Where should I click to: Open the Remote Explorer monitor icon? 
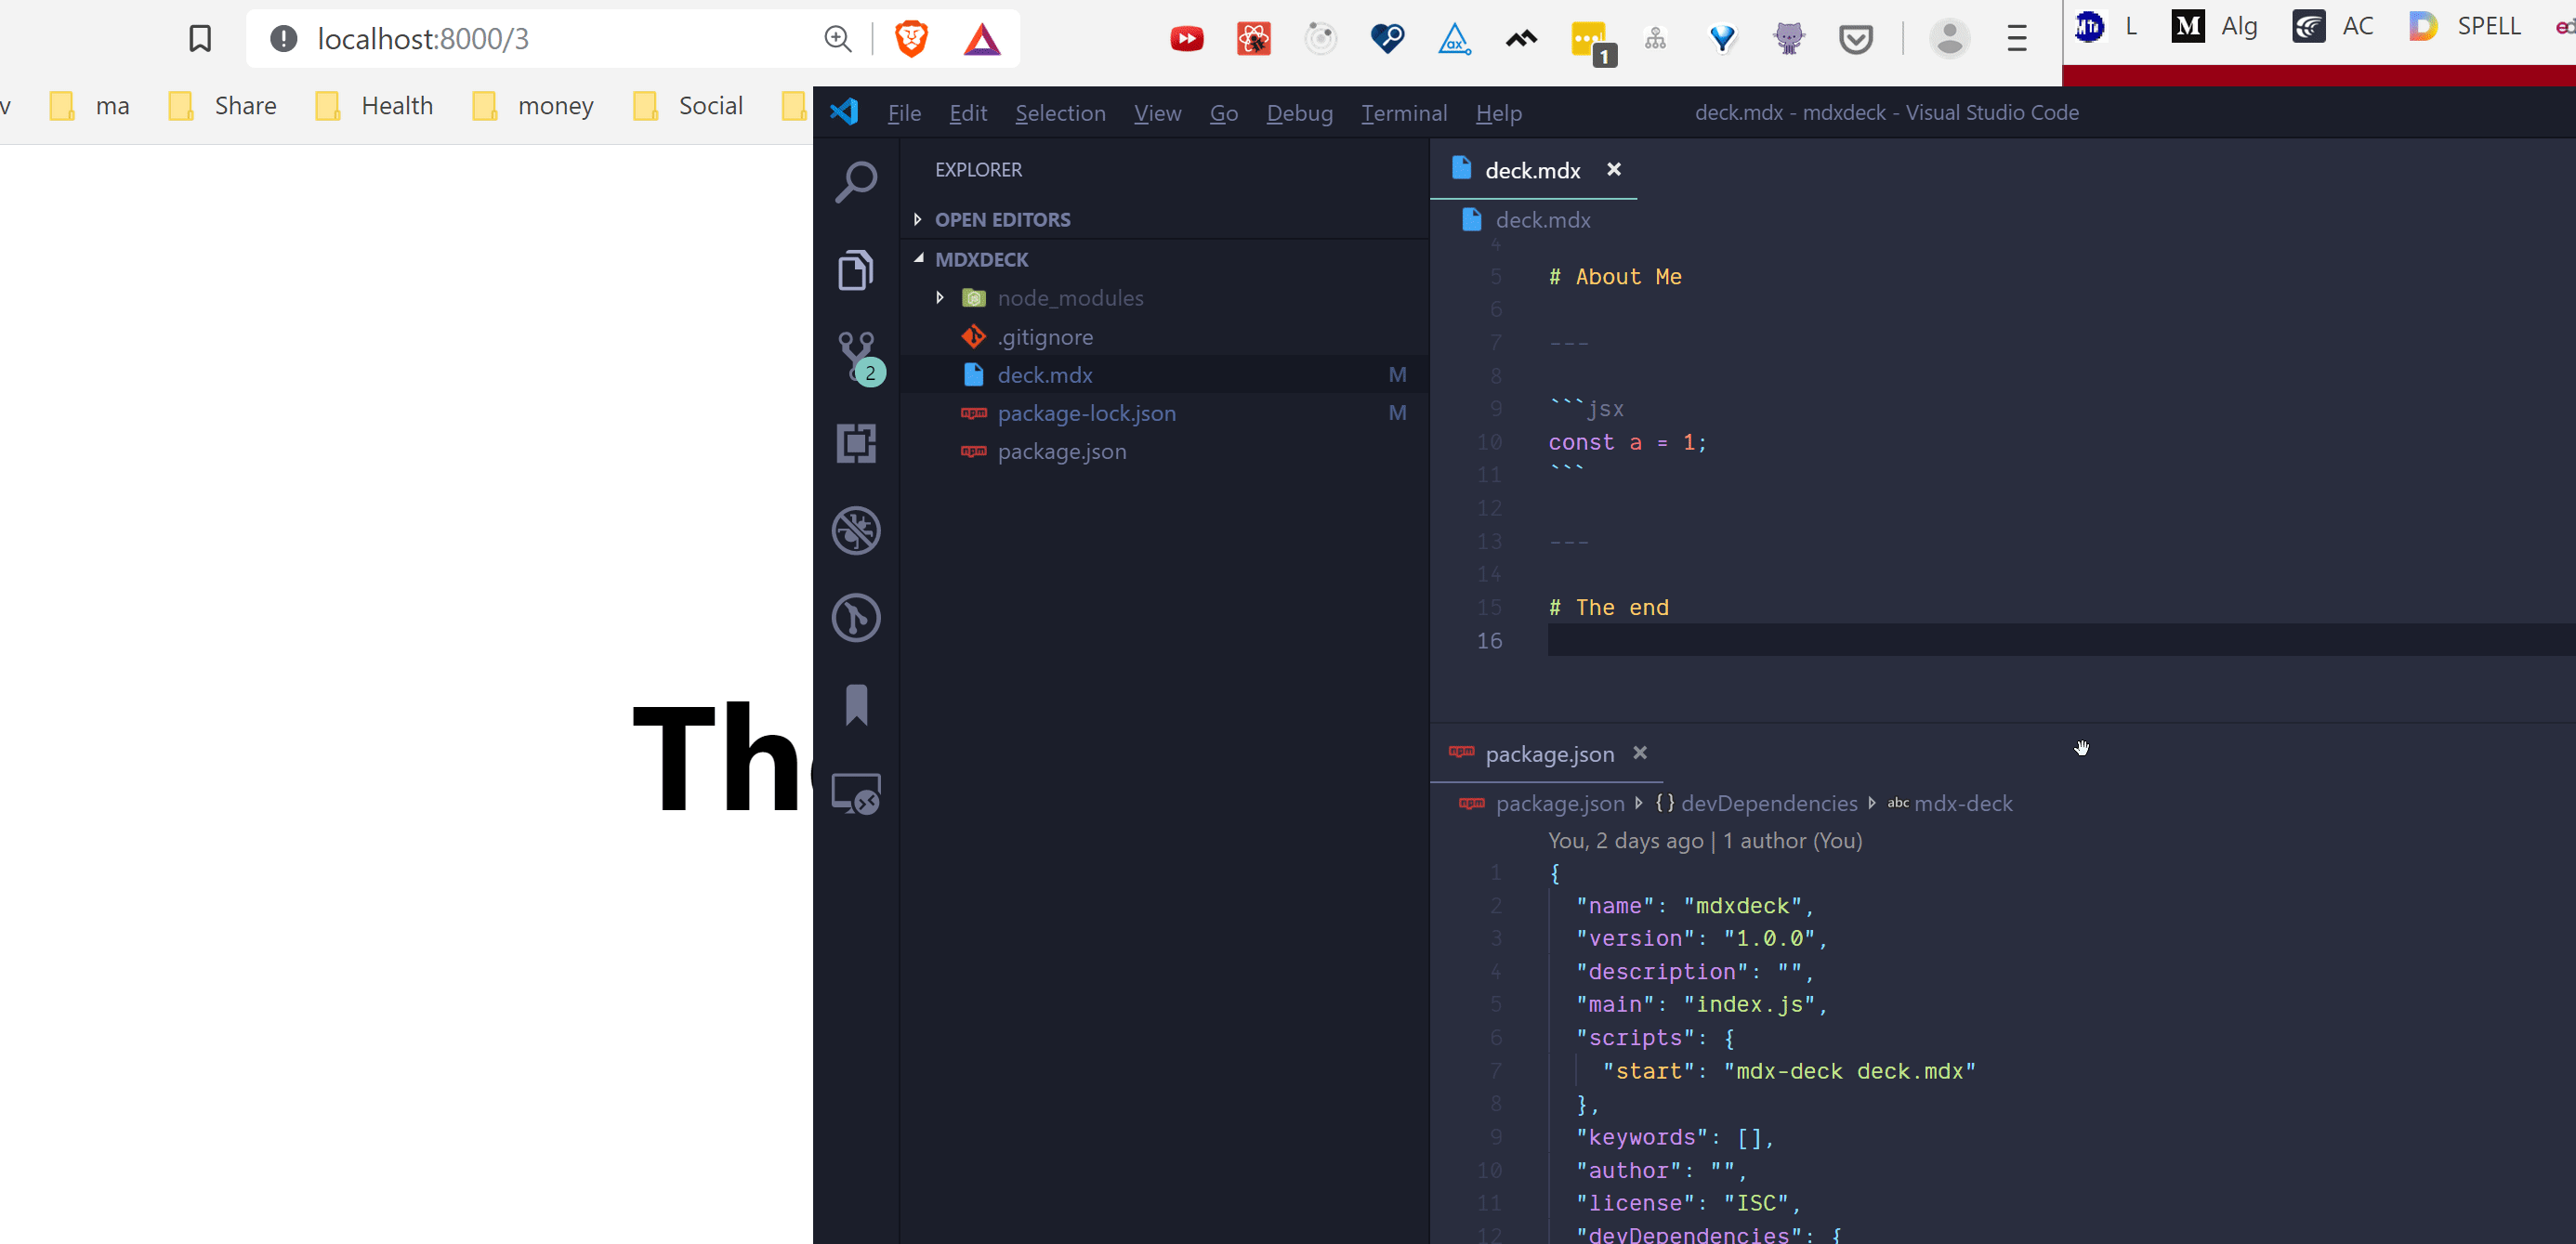tap(856, 794)
